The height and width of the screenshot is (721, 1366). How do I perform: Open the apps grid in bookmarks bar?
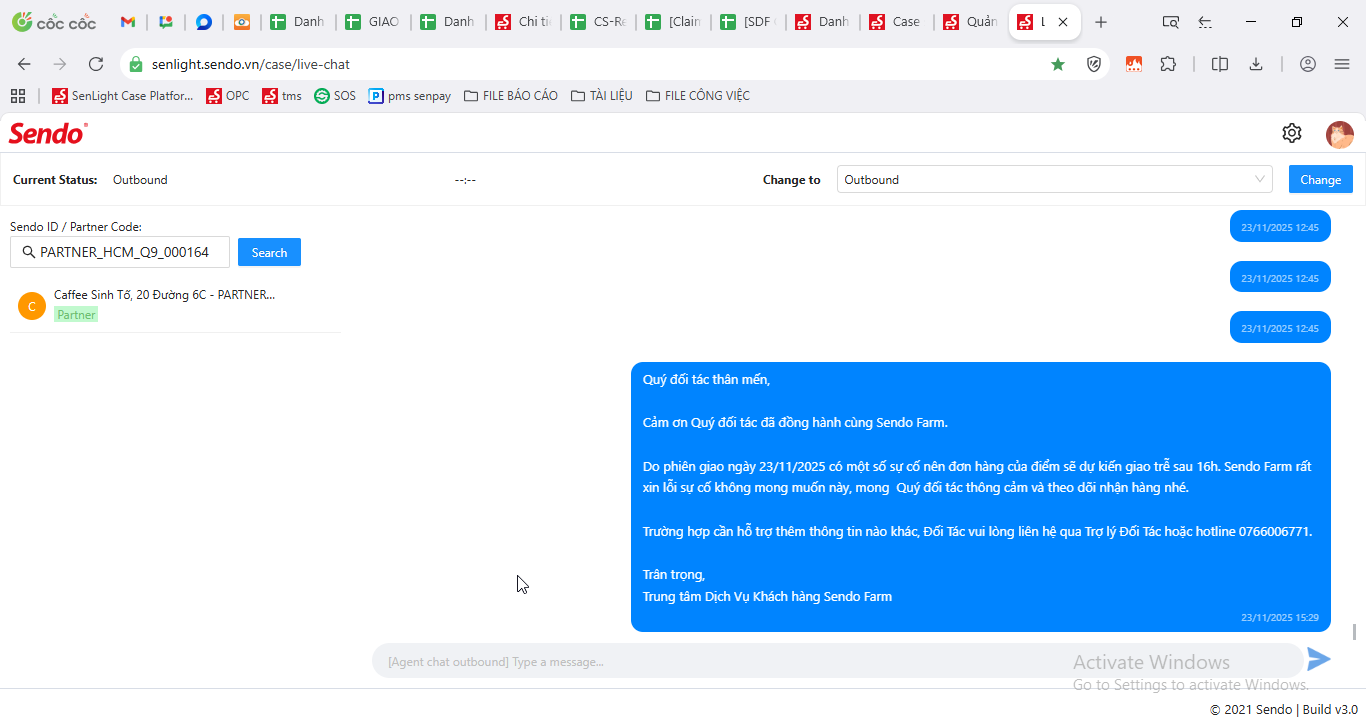[17, 96]
